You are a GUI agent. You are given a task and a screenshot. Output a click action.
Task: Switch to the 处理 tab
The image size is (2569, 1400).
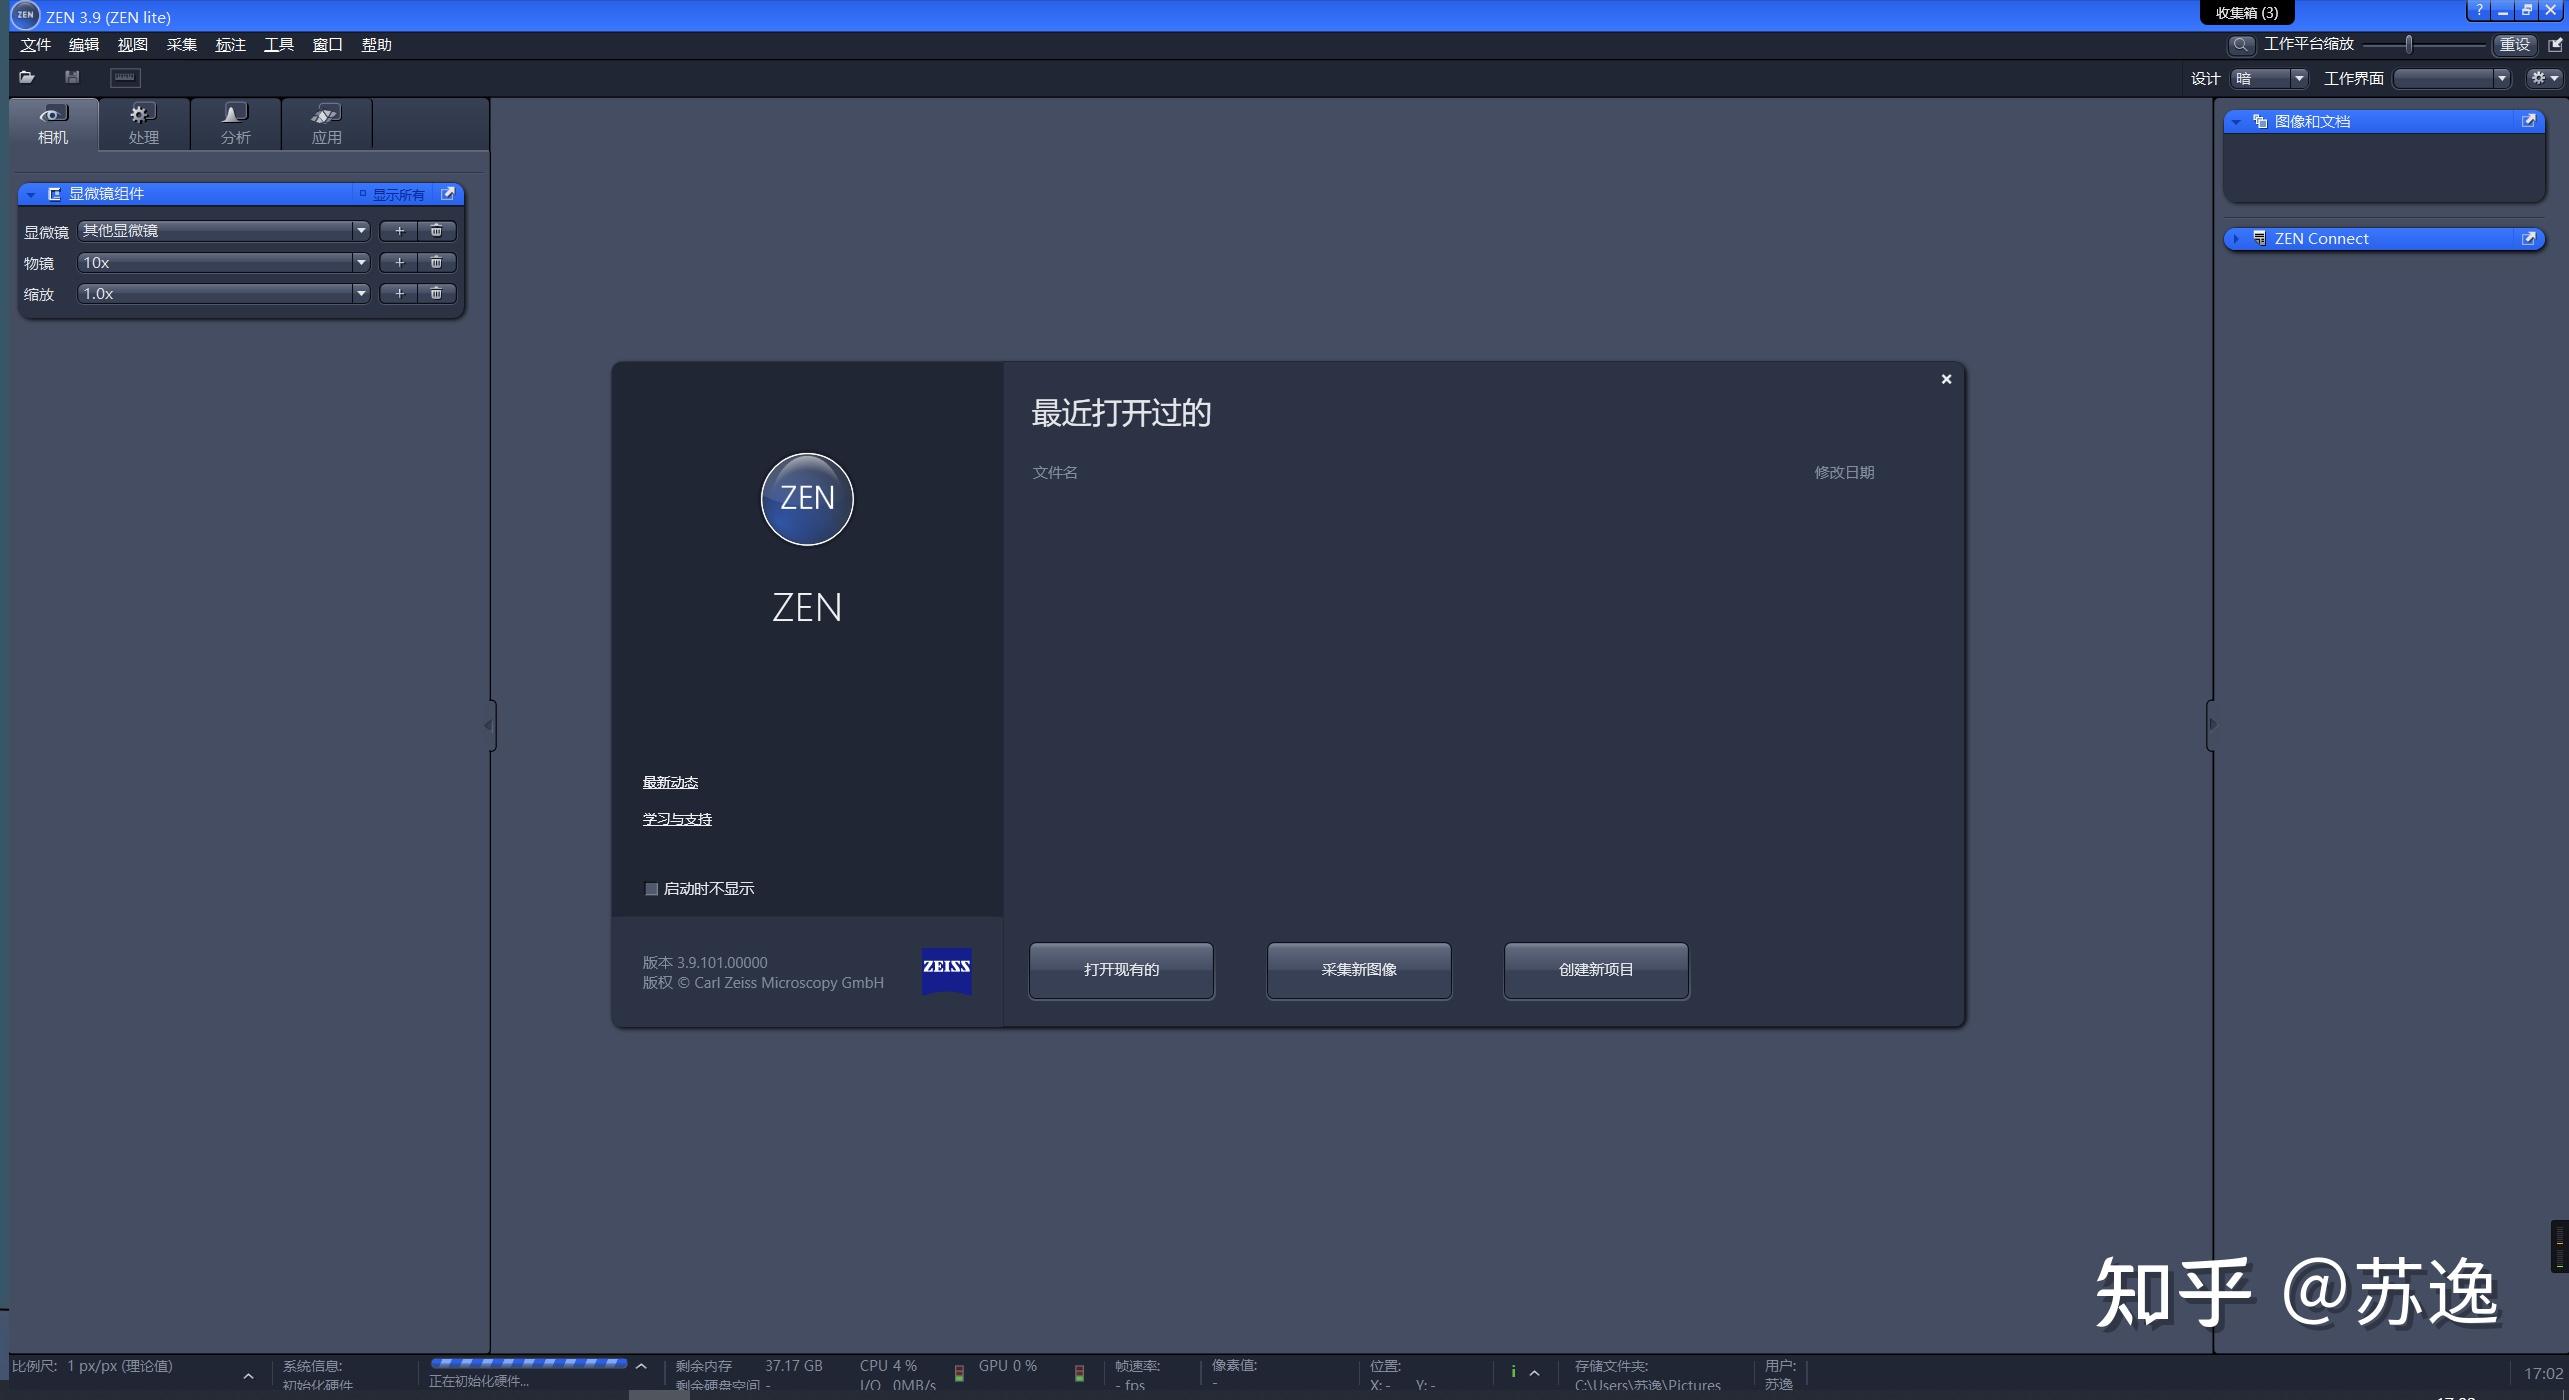[x=144, y=124]
